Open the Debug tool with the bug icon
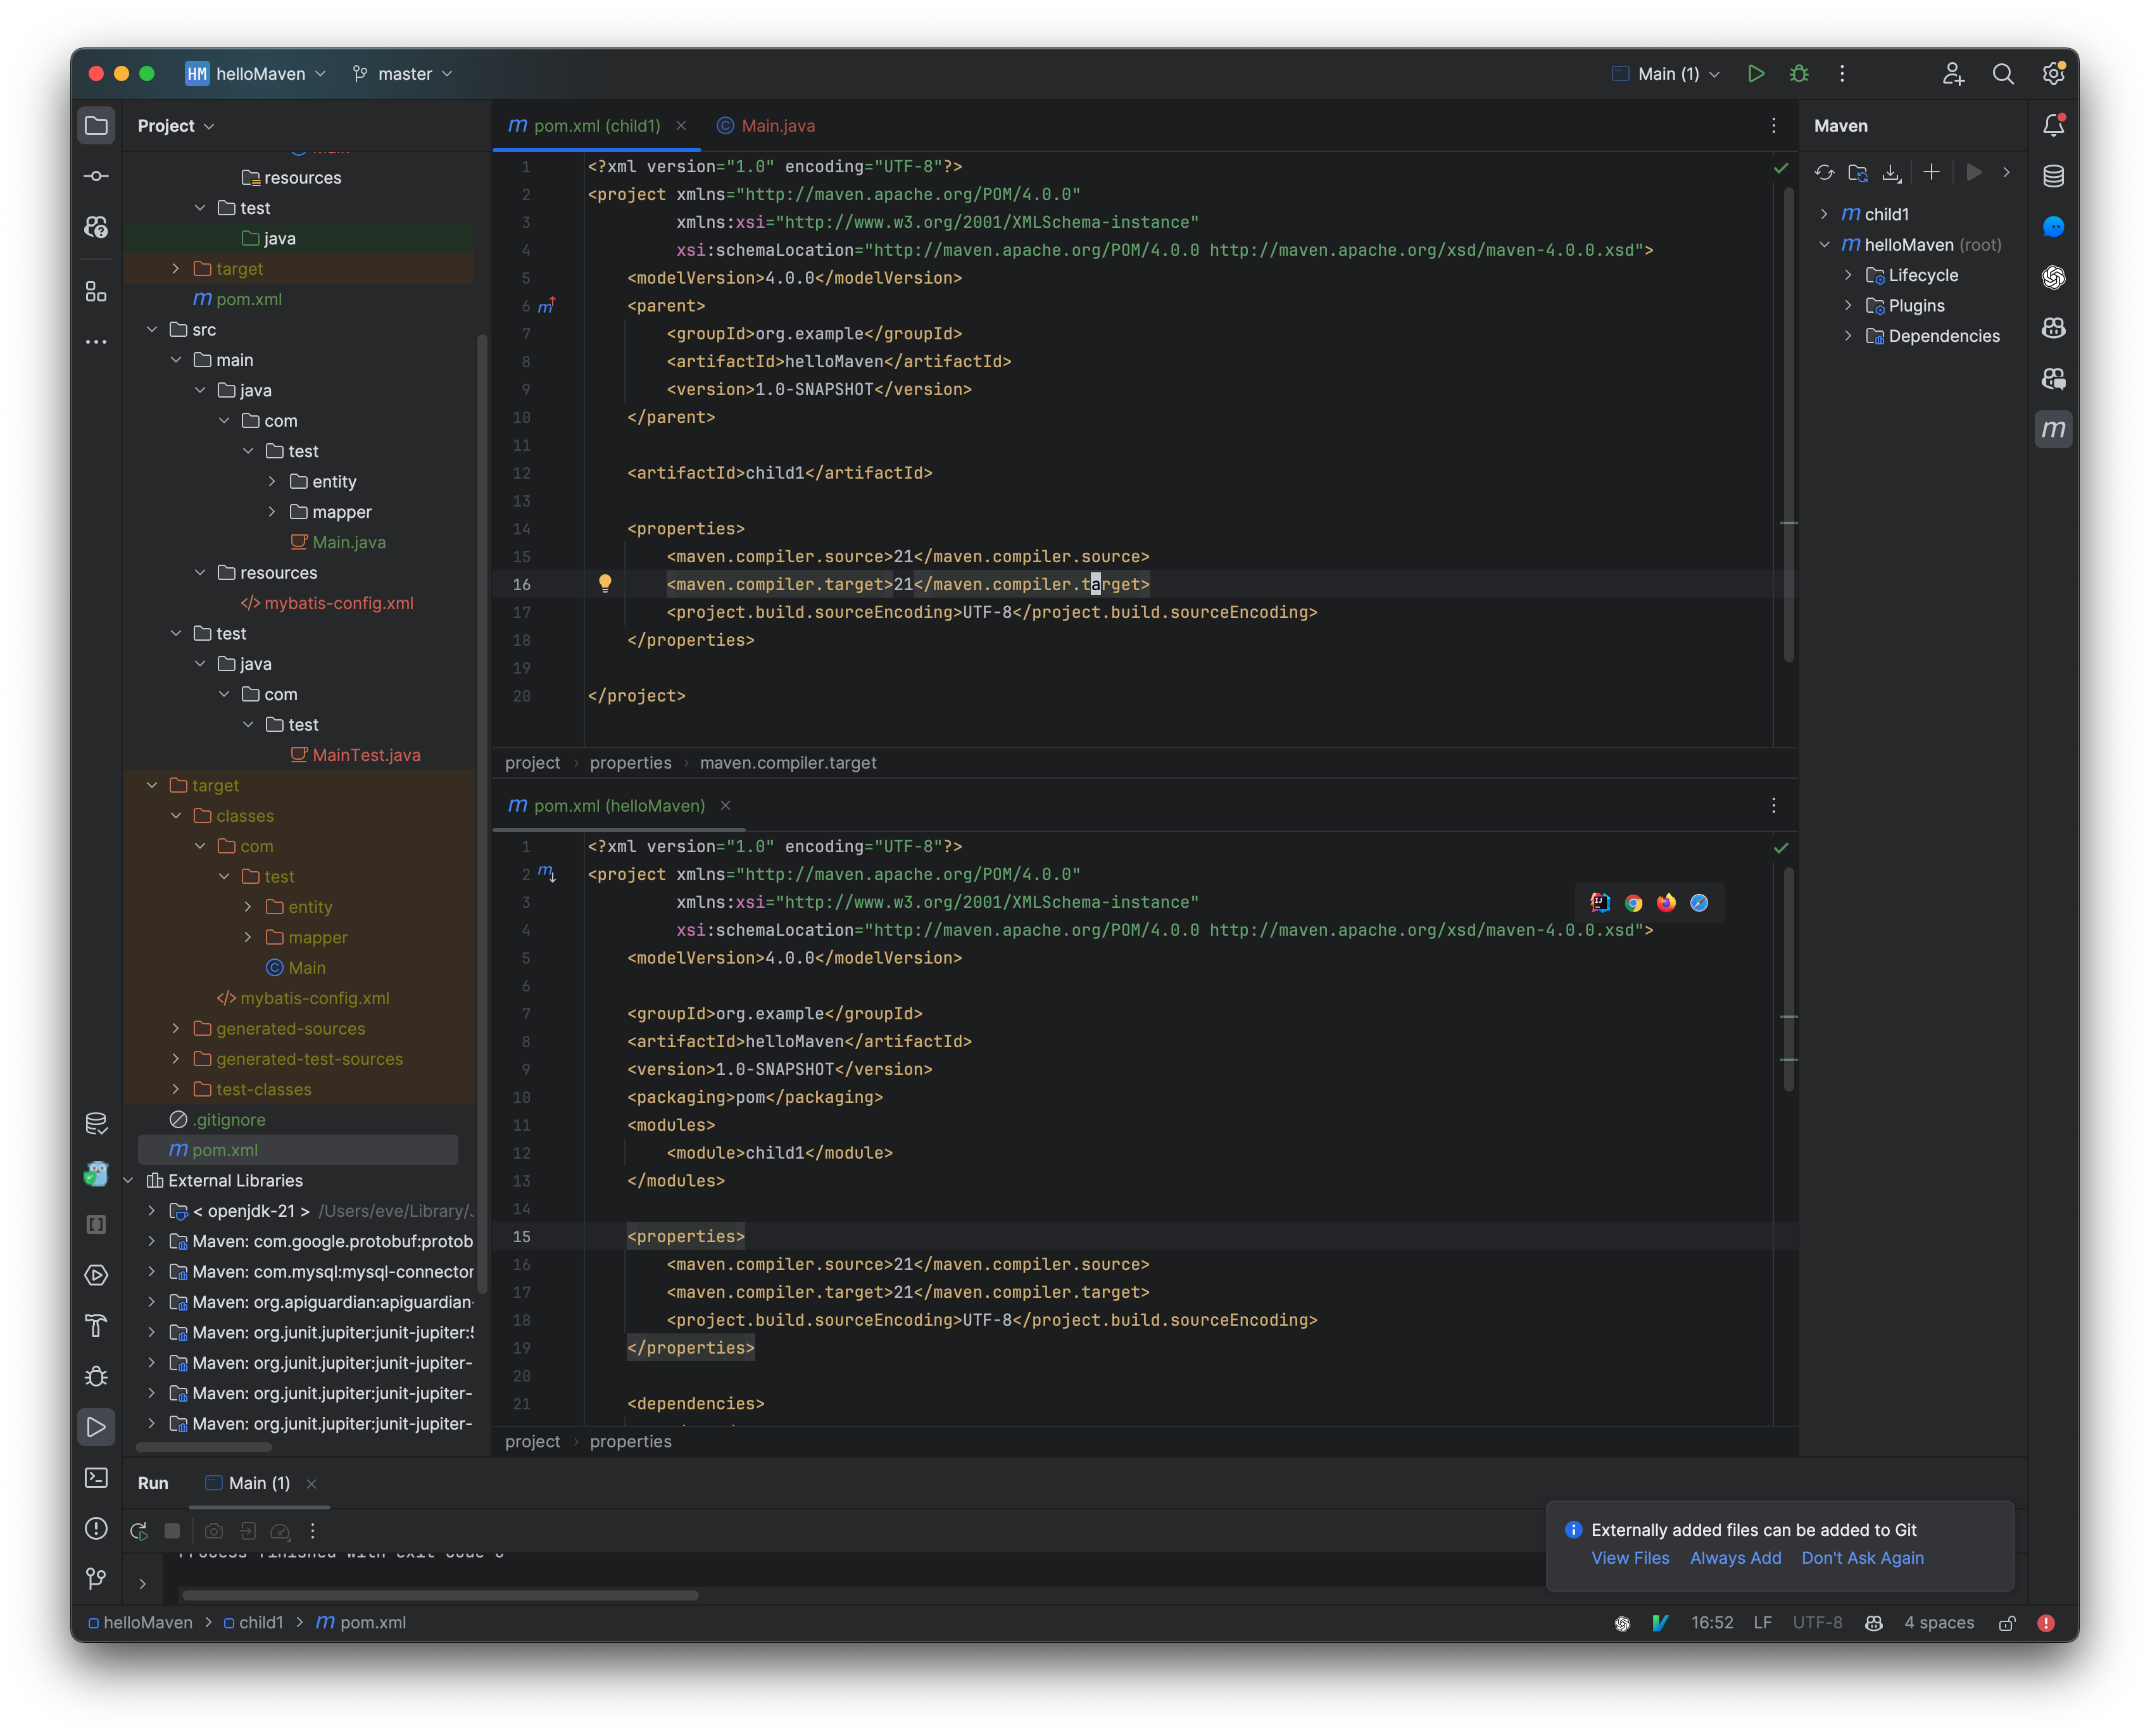2150x1736 pixels. (x=96, y=1376)
